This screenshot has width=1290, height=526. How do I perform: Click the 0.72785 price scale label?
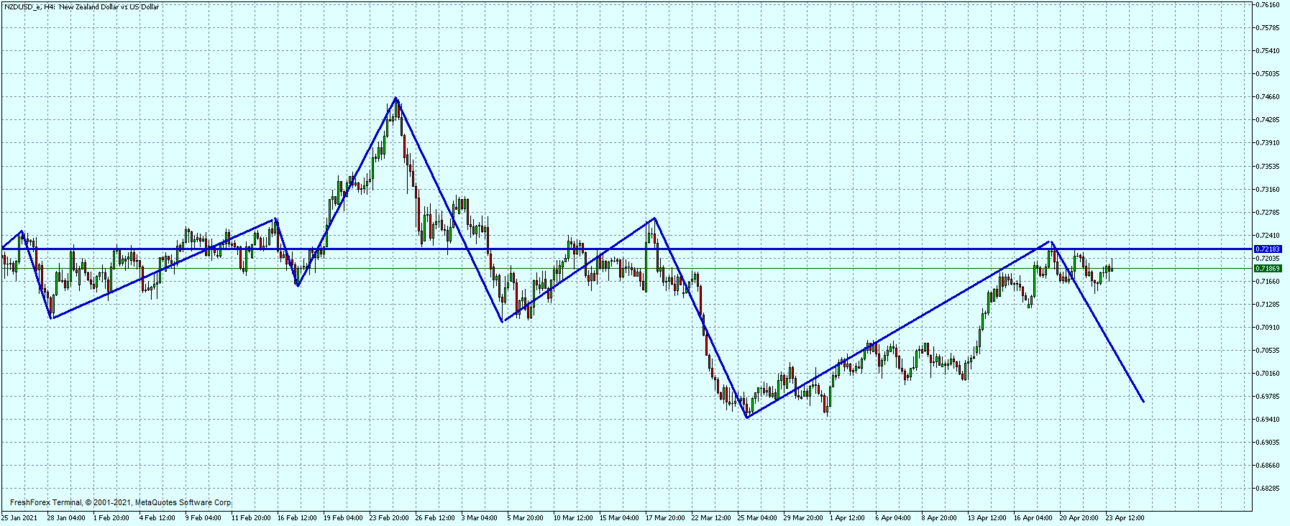[x=1268, y=212]
